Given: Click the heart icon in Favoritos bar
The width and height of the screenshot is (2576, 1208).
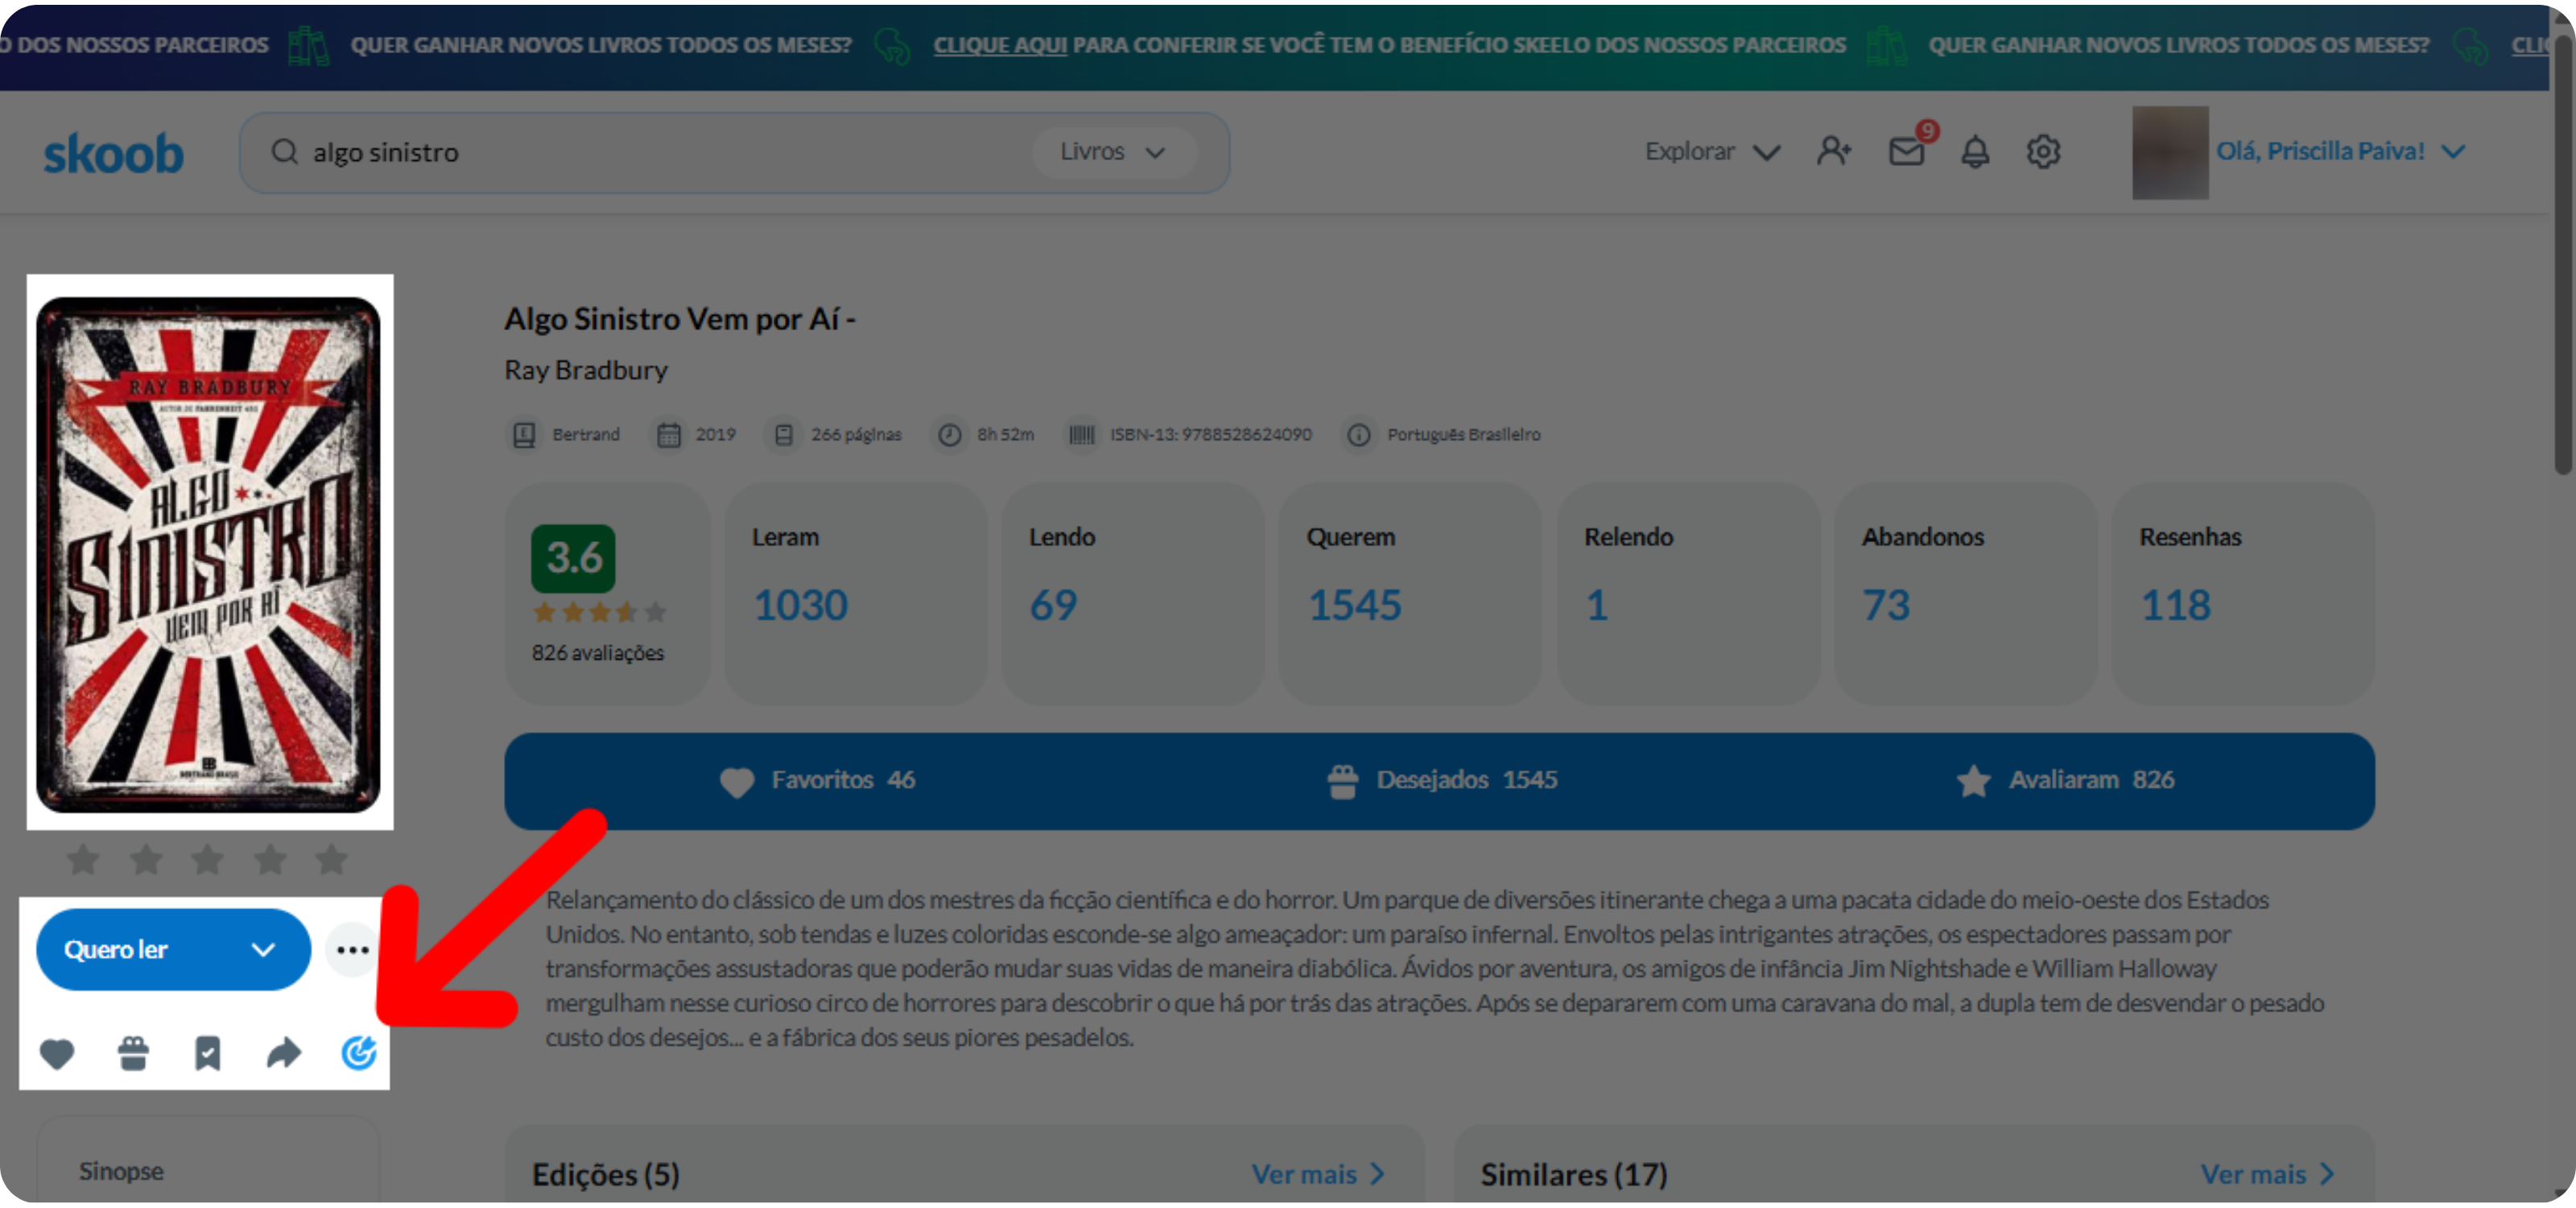Looking at the screenshot, I should [737, 782].
